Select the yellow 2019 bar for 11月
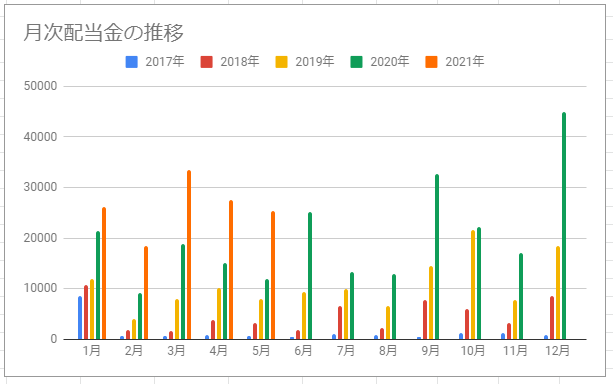Viewport: 613px width, 384px height. [x=515, y=319]
